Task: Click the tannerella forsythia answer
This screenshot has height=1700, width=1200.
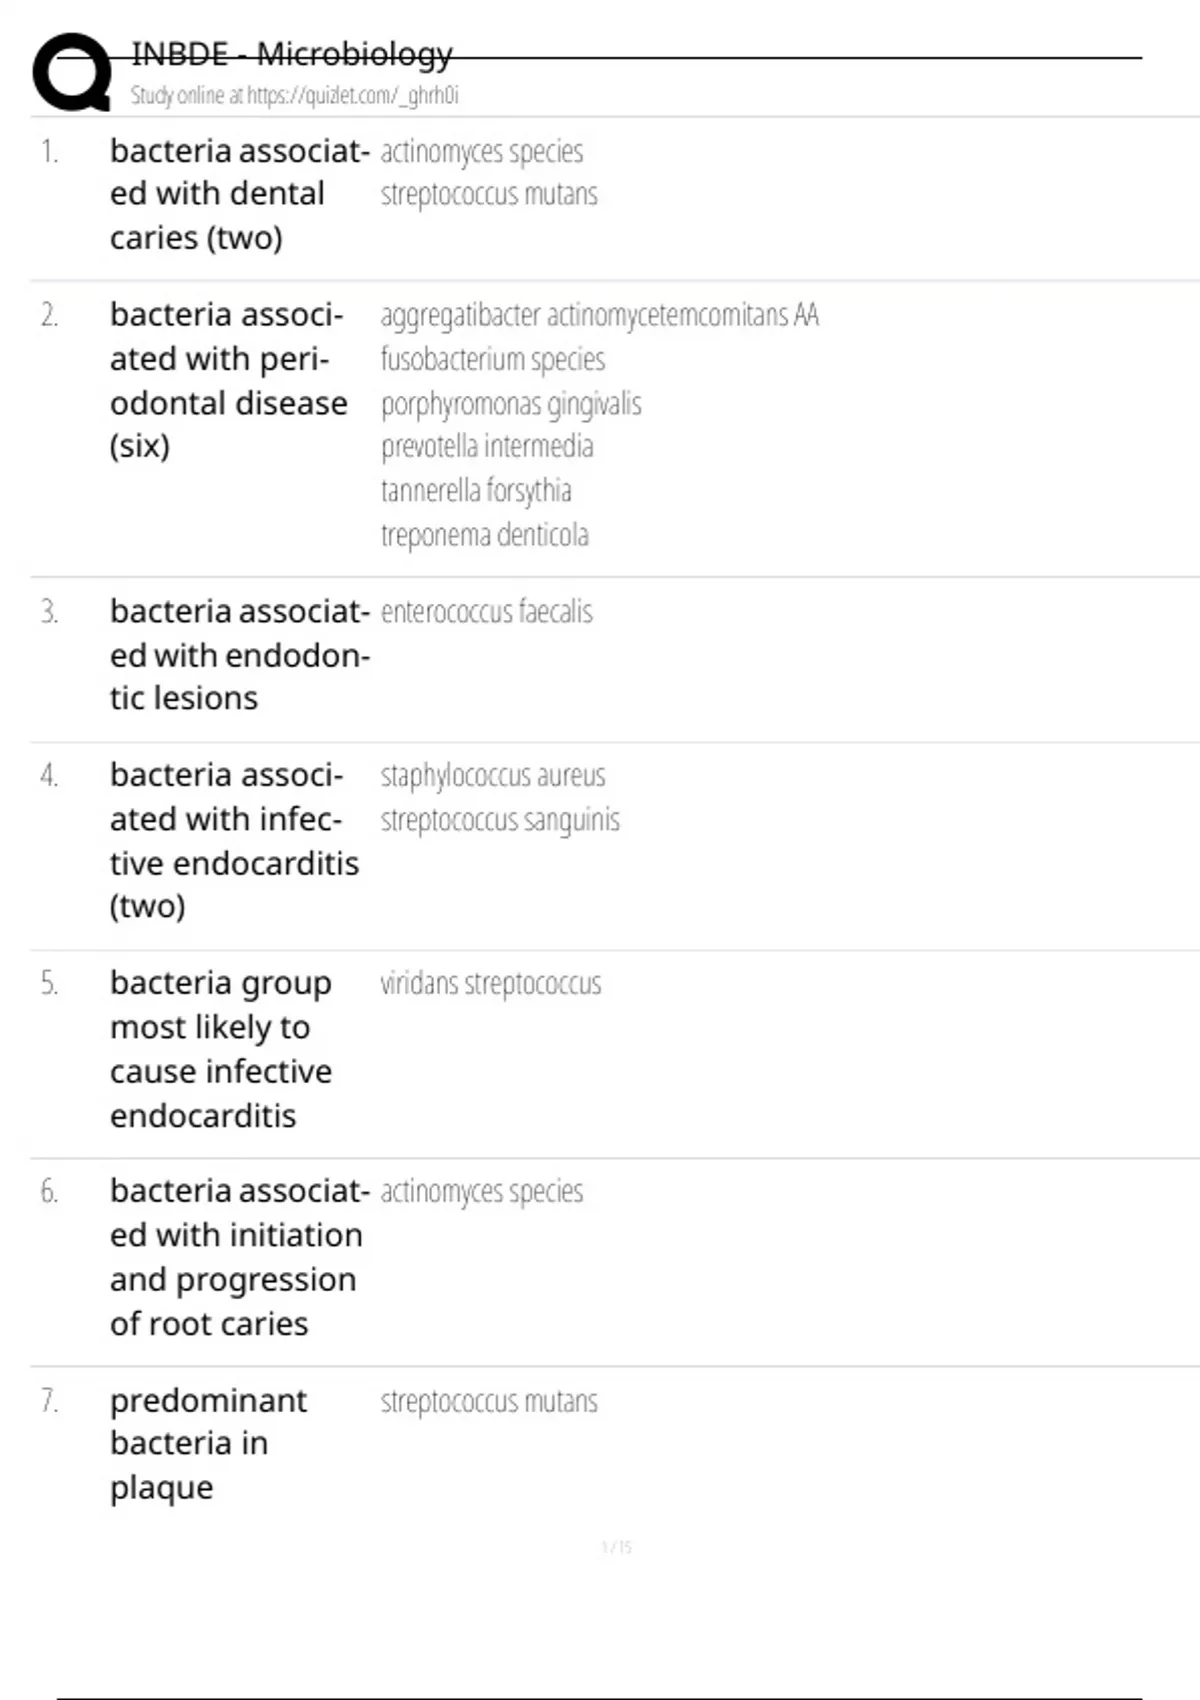Action: pyautogui.click(x=476, y=491)
